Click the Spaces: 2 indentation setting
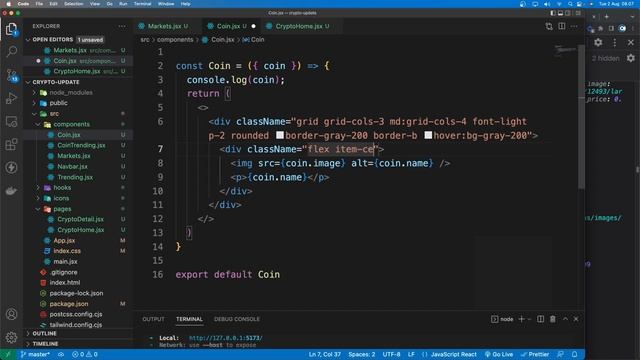 point(362,354)
